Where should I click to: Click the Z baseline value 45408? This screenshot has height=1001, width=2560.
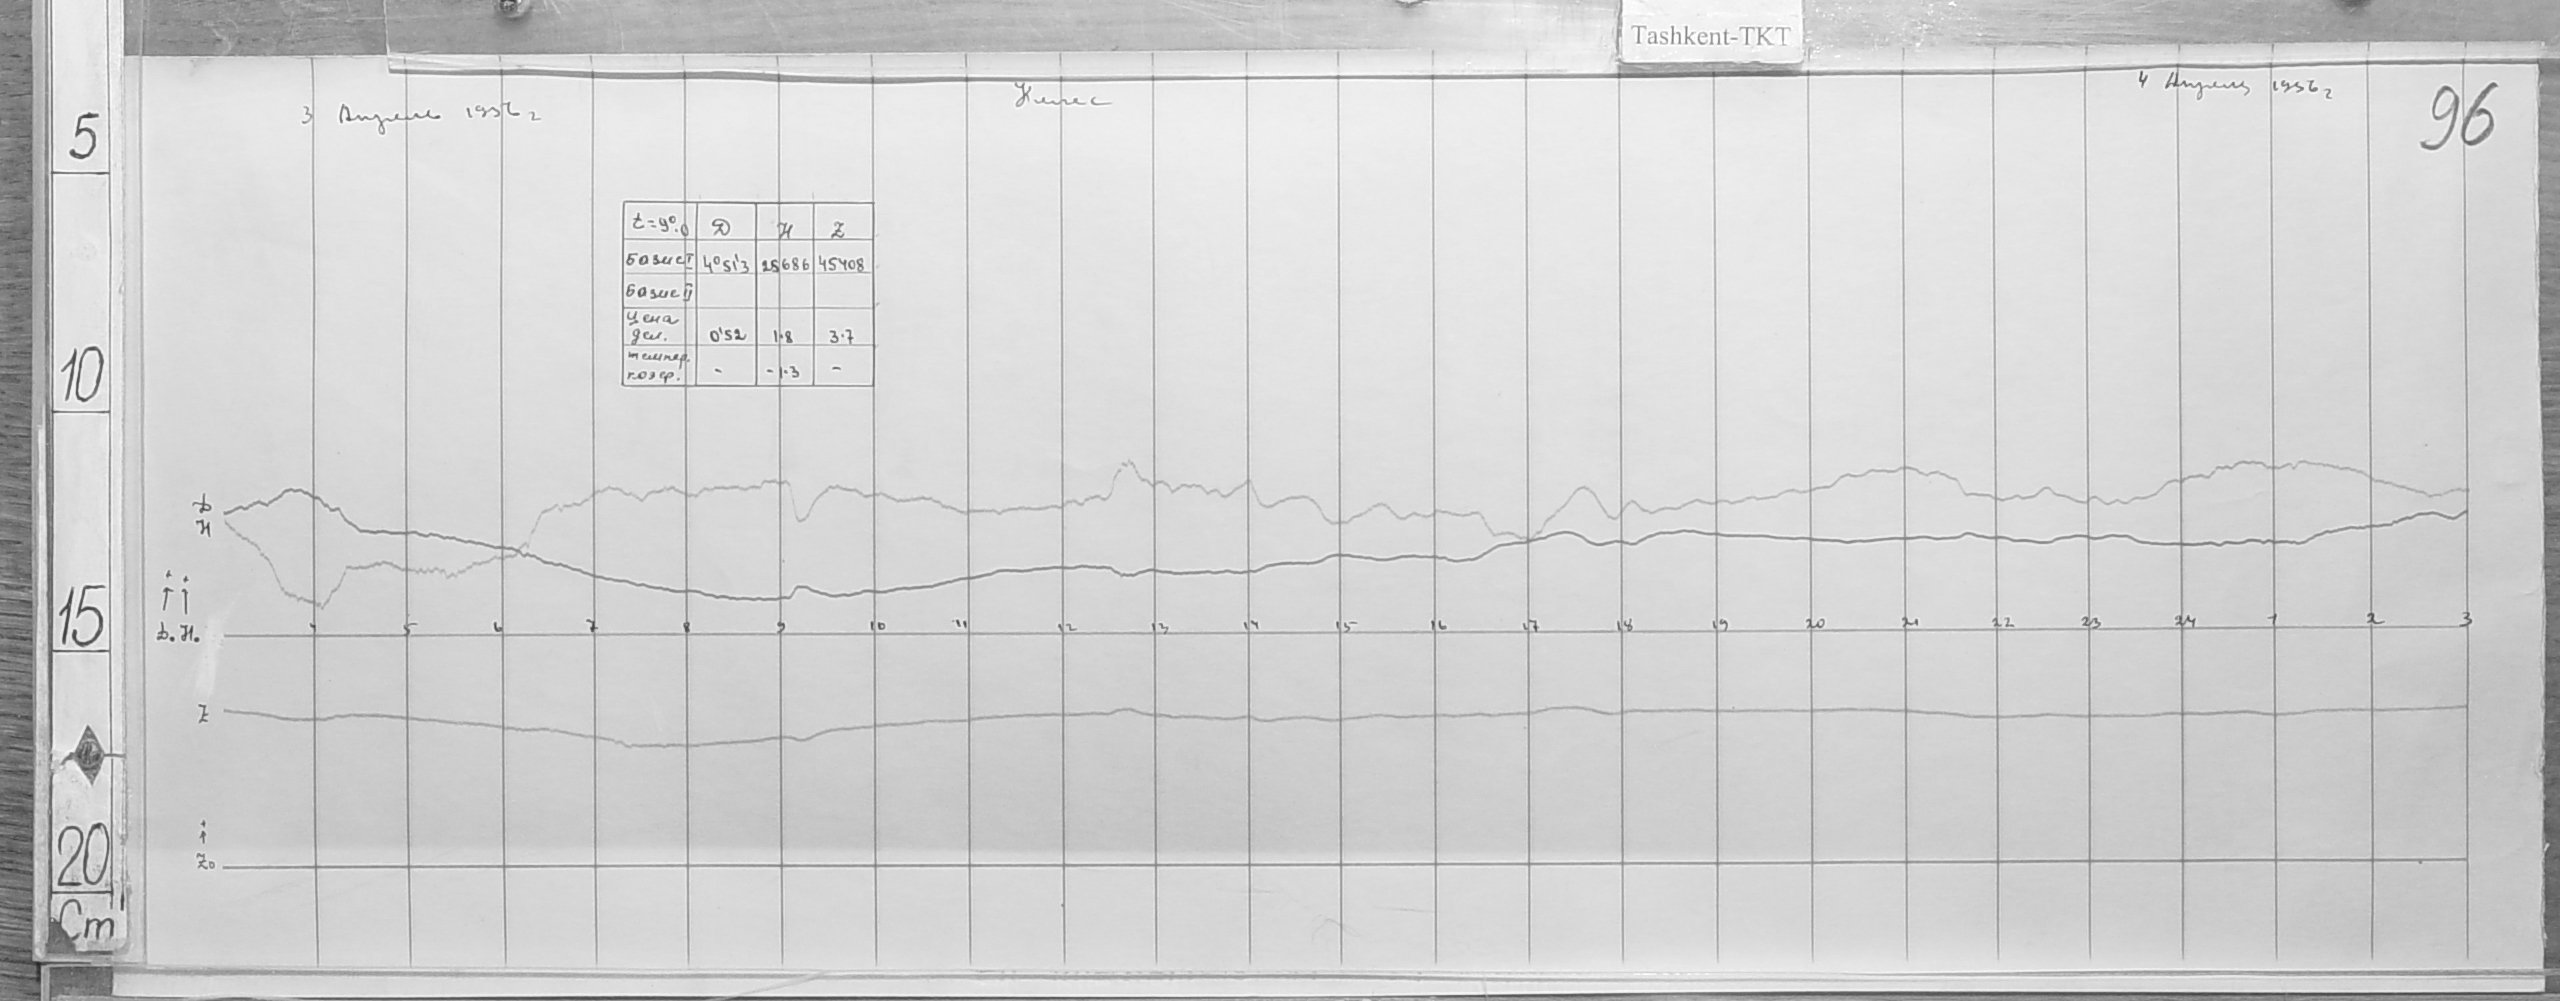pyautogui.click(x=842, y=265)
